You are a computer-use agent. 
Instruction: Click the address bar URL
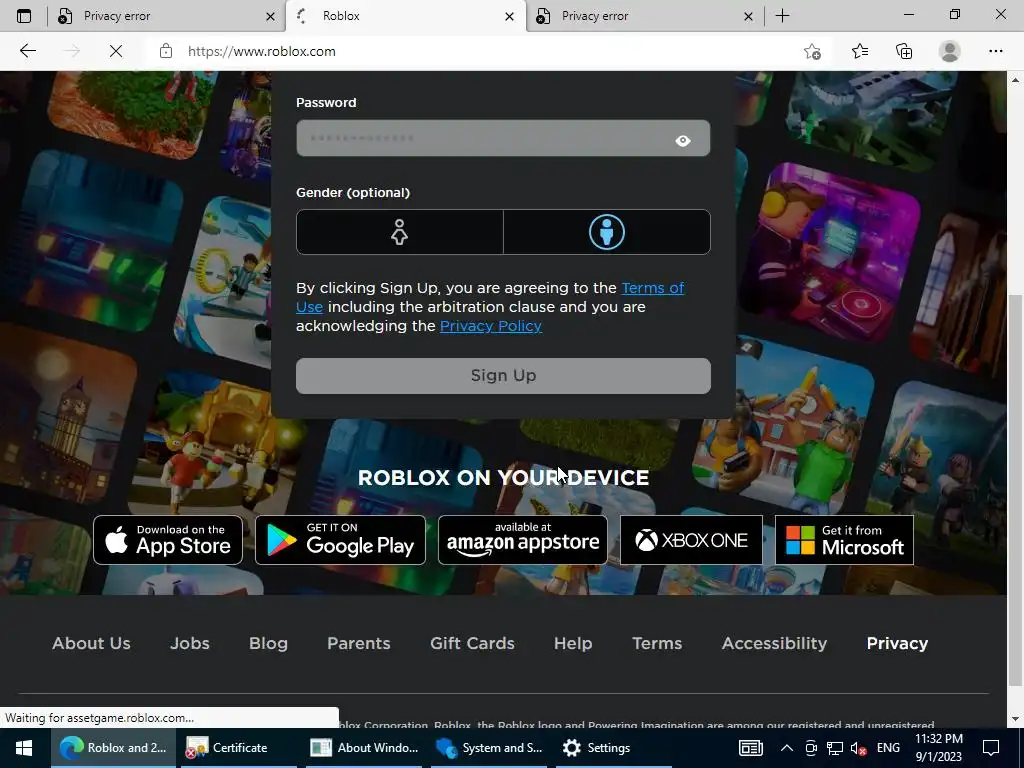(x=262, y=51)
